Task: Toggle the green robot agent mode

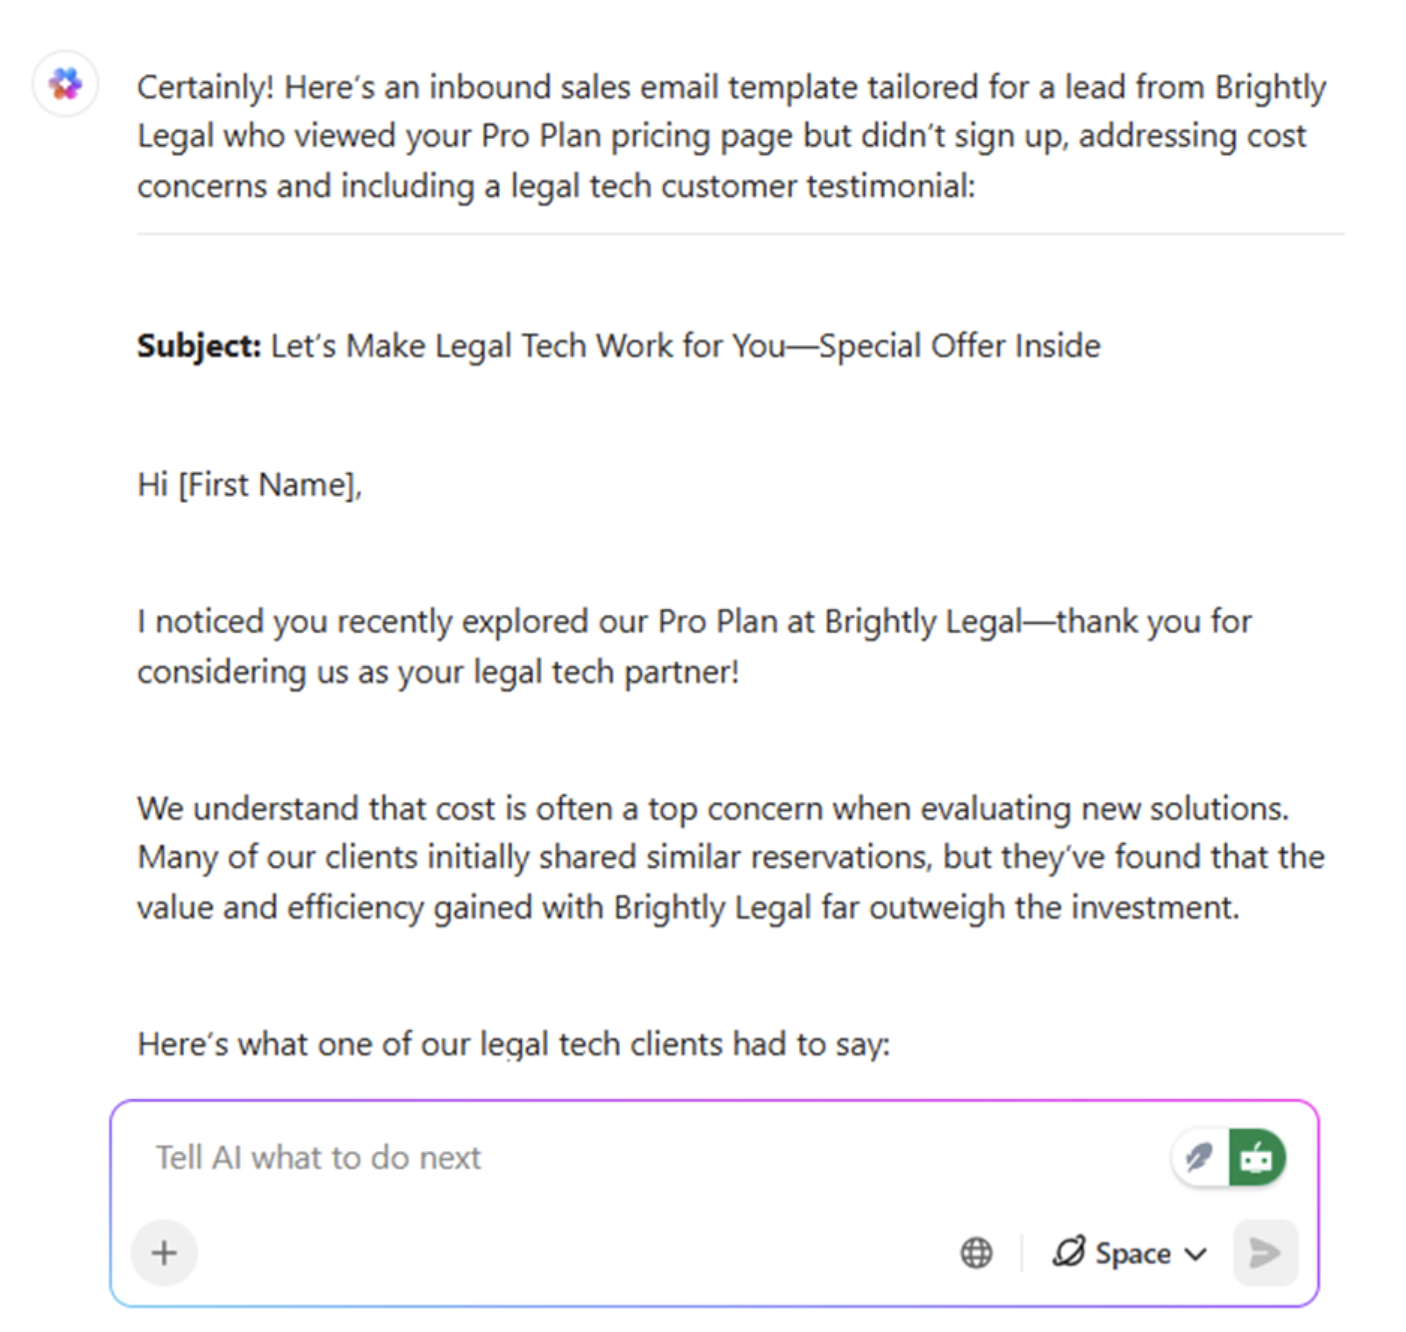Action: [x=1257, y=1158]
